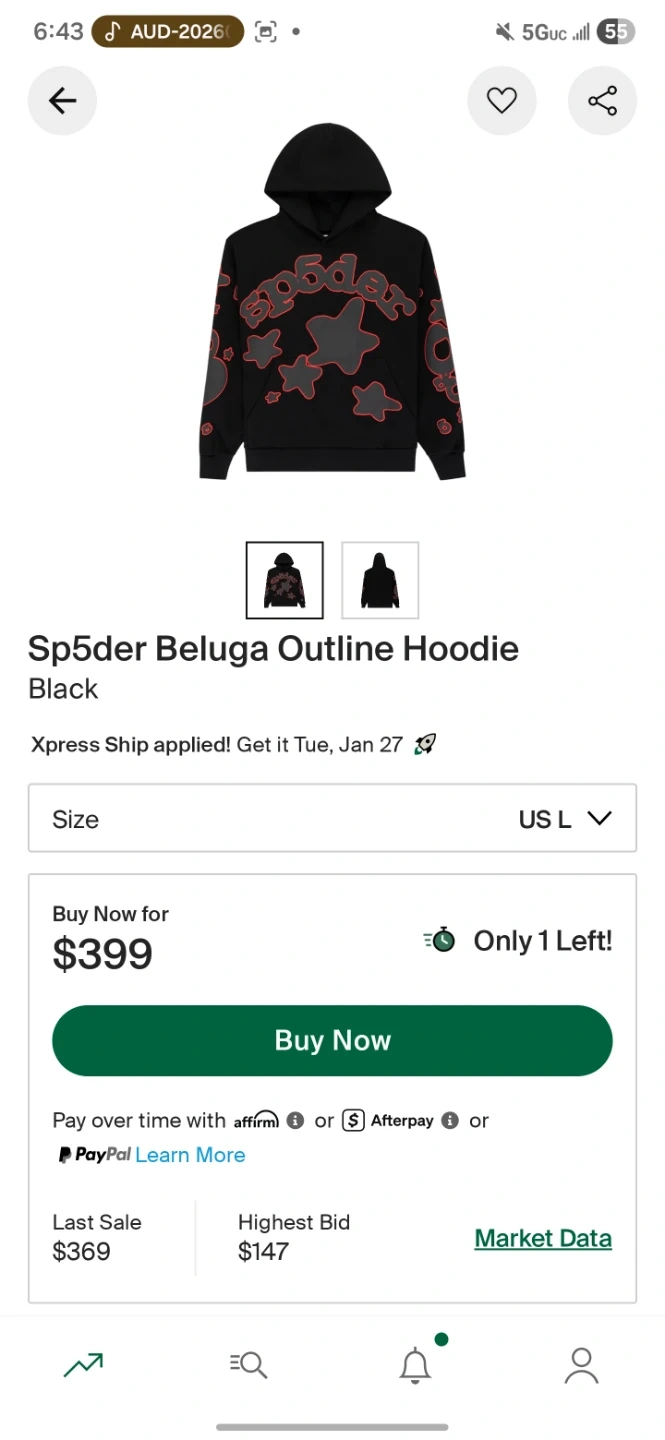Click the Affirm info icon
The width and height of the screenshot is (665, 1440).
pyautogui.click(x=295, y=1120)
